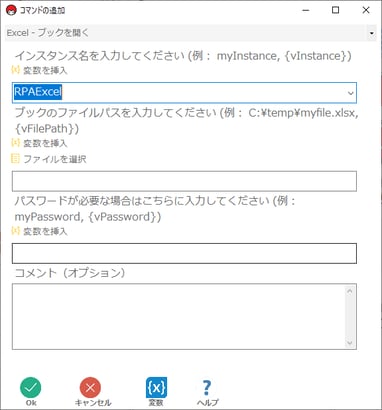The width and height of the screenshot is (382, 410).
Task: Click the file icon beside ファイルを選択
Action: [x=15, y=159]
